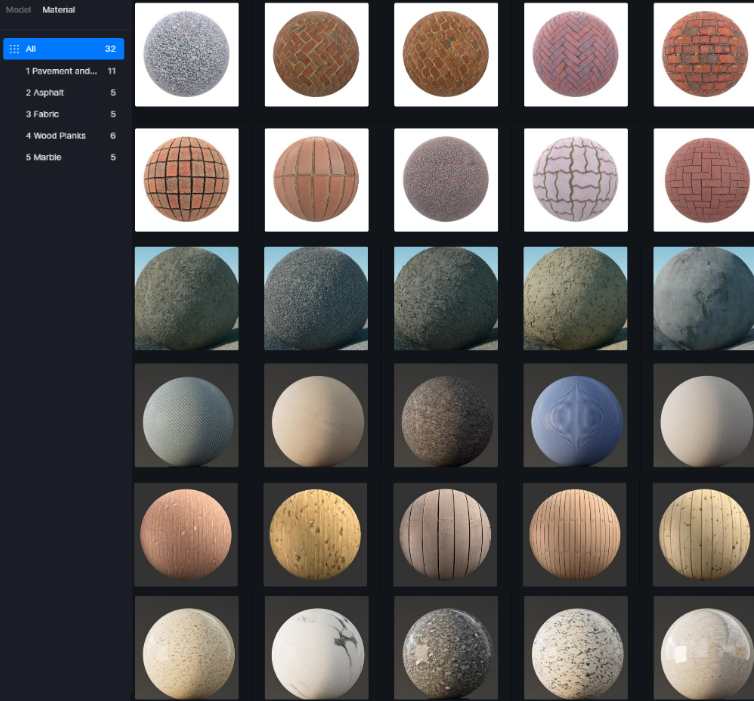Switch to the Material tab

point(59,10)
